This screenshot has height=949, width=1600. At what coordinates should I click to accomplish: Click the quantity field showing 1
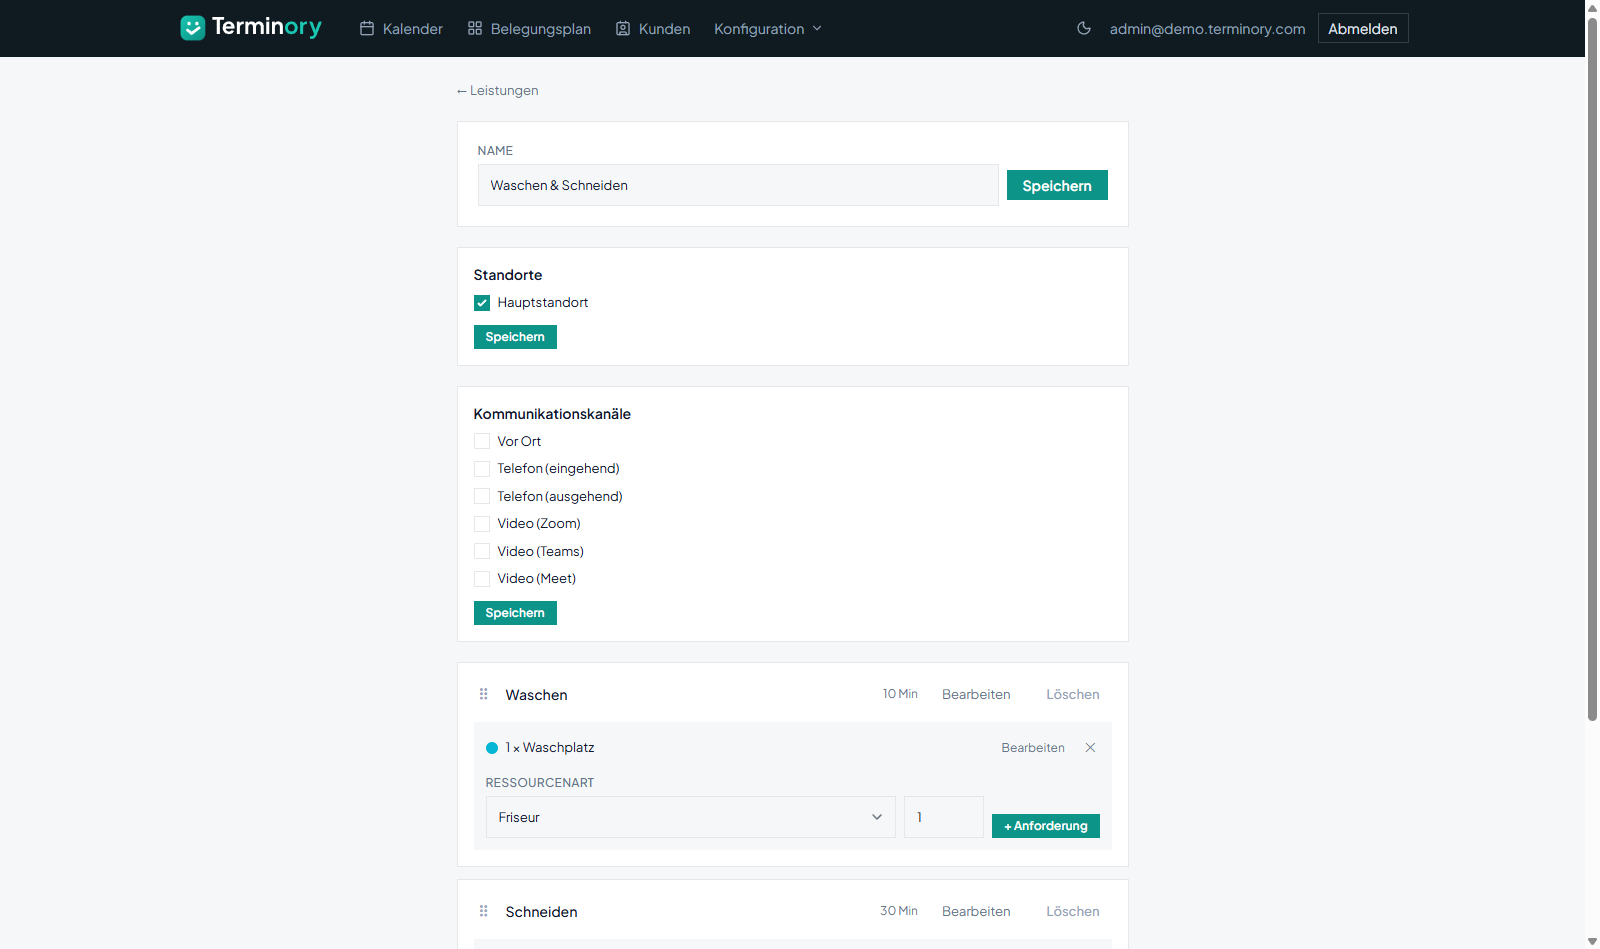click(944, 817)
